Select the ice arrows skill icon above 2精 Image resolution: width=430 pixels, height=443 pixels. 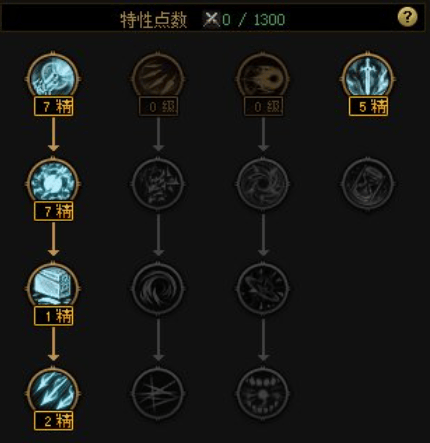tap(53, 393)
